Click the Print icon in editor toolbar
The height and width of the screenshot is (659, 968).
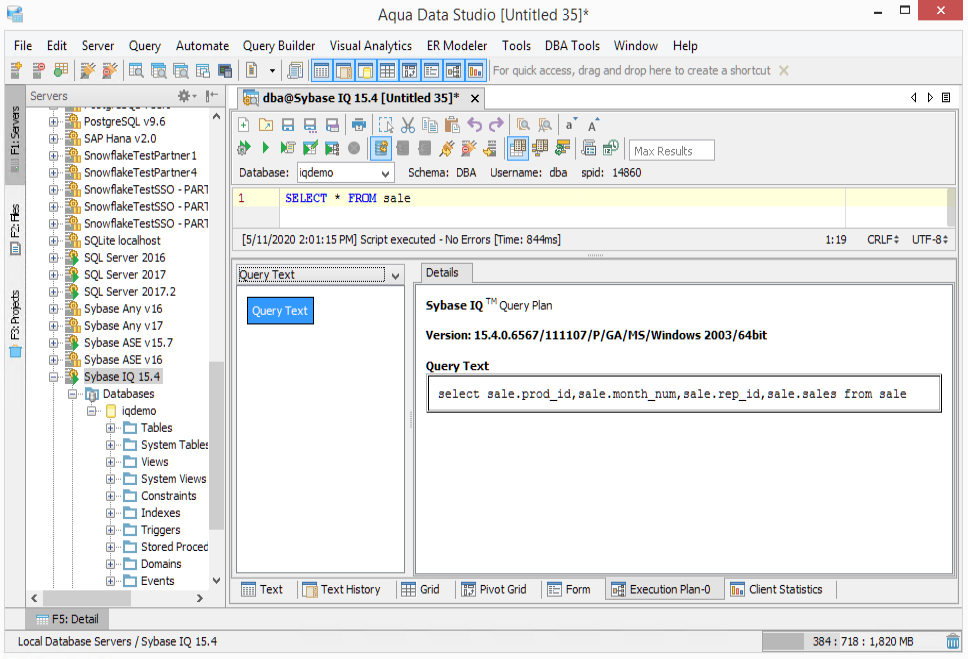[x=358, y=125]
